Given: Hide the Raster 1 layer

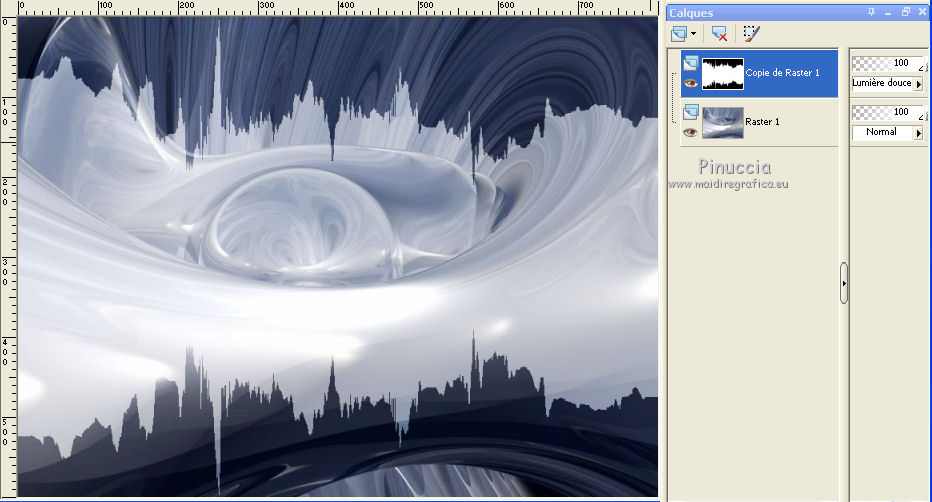Looking at the screenshot, I should click(690, 132).
